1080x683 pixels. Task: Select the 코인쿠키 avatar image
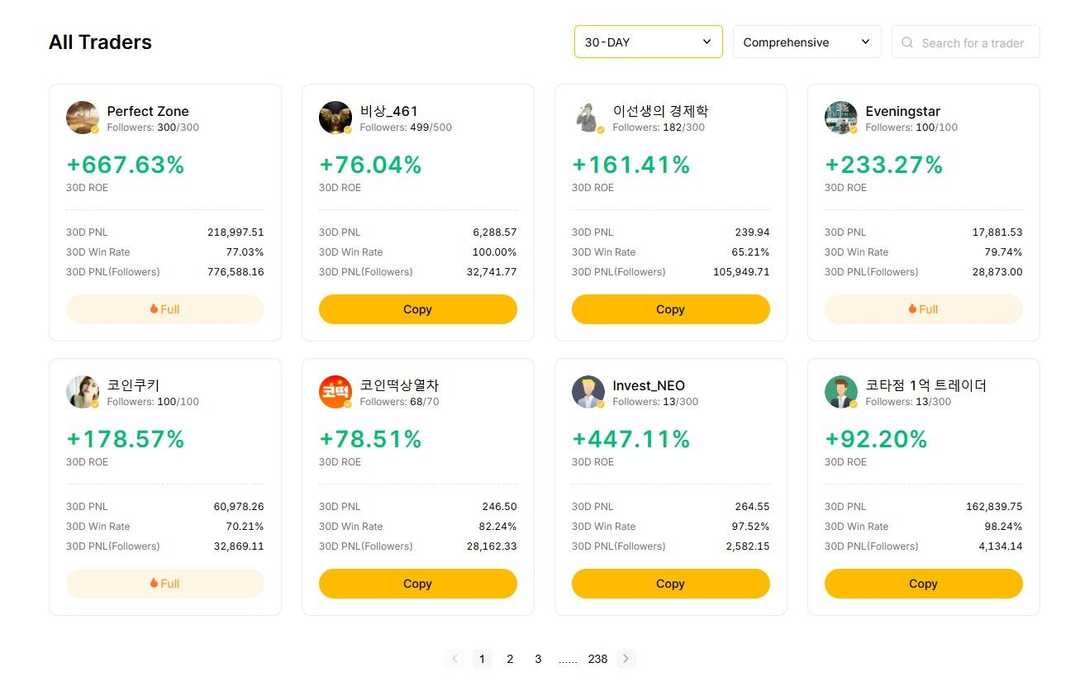(x=82, y=392)
